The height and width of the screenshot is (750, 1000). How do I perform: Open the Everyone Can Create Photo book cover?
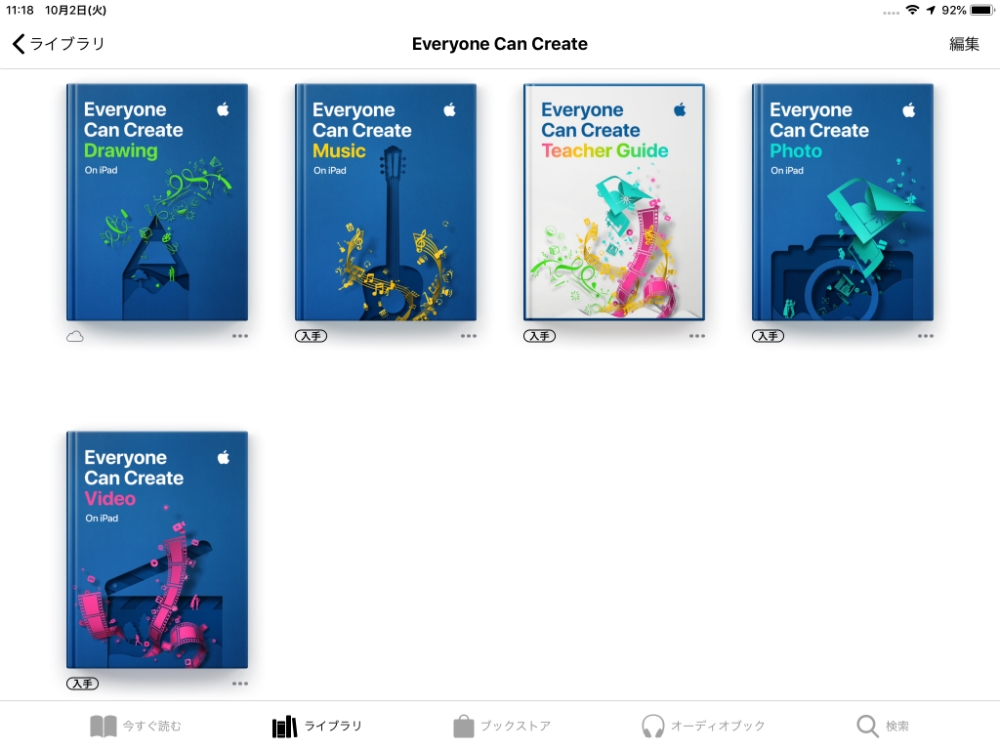point(842,202)
